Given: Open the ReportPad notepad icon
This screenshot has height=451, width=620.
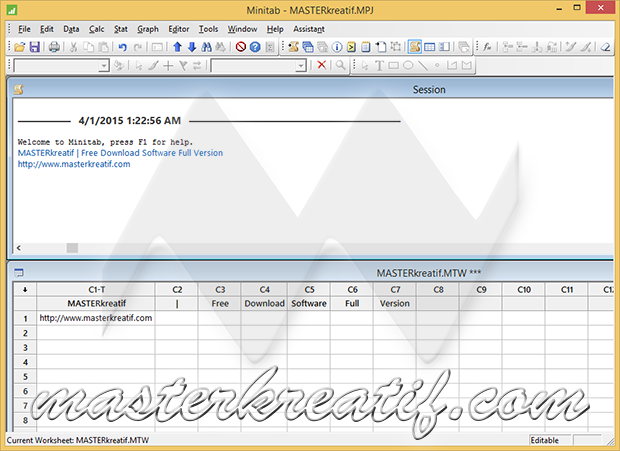Looking at the screenshot, I should 366,47.
